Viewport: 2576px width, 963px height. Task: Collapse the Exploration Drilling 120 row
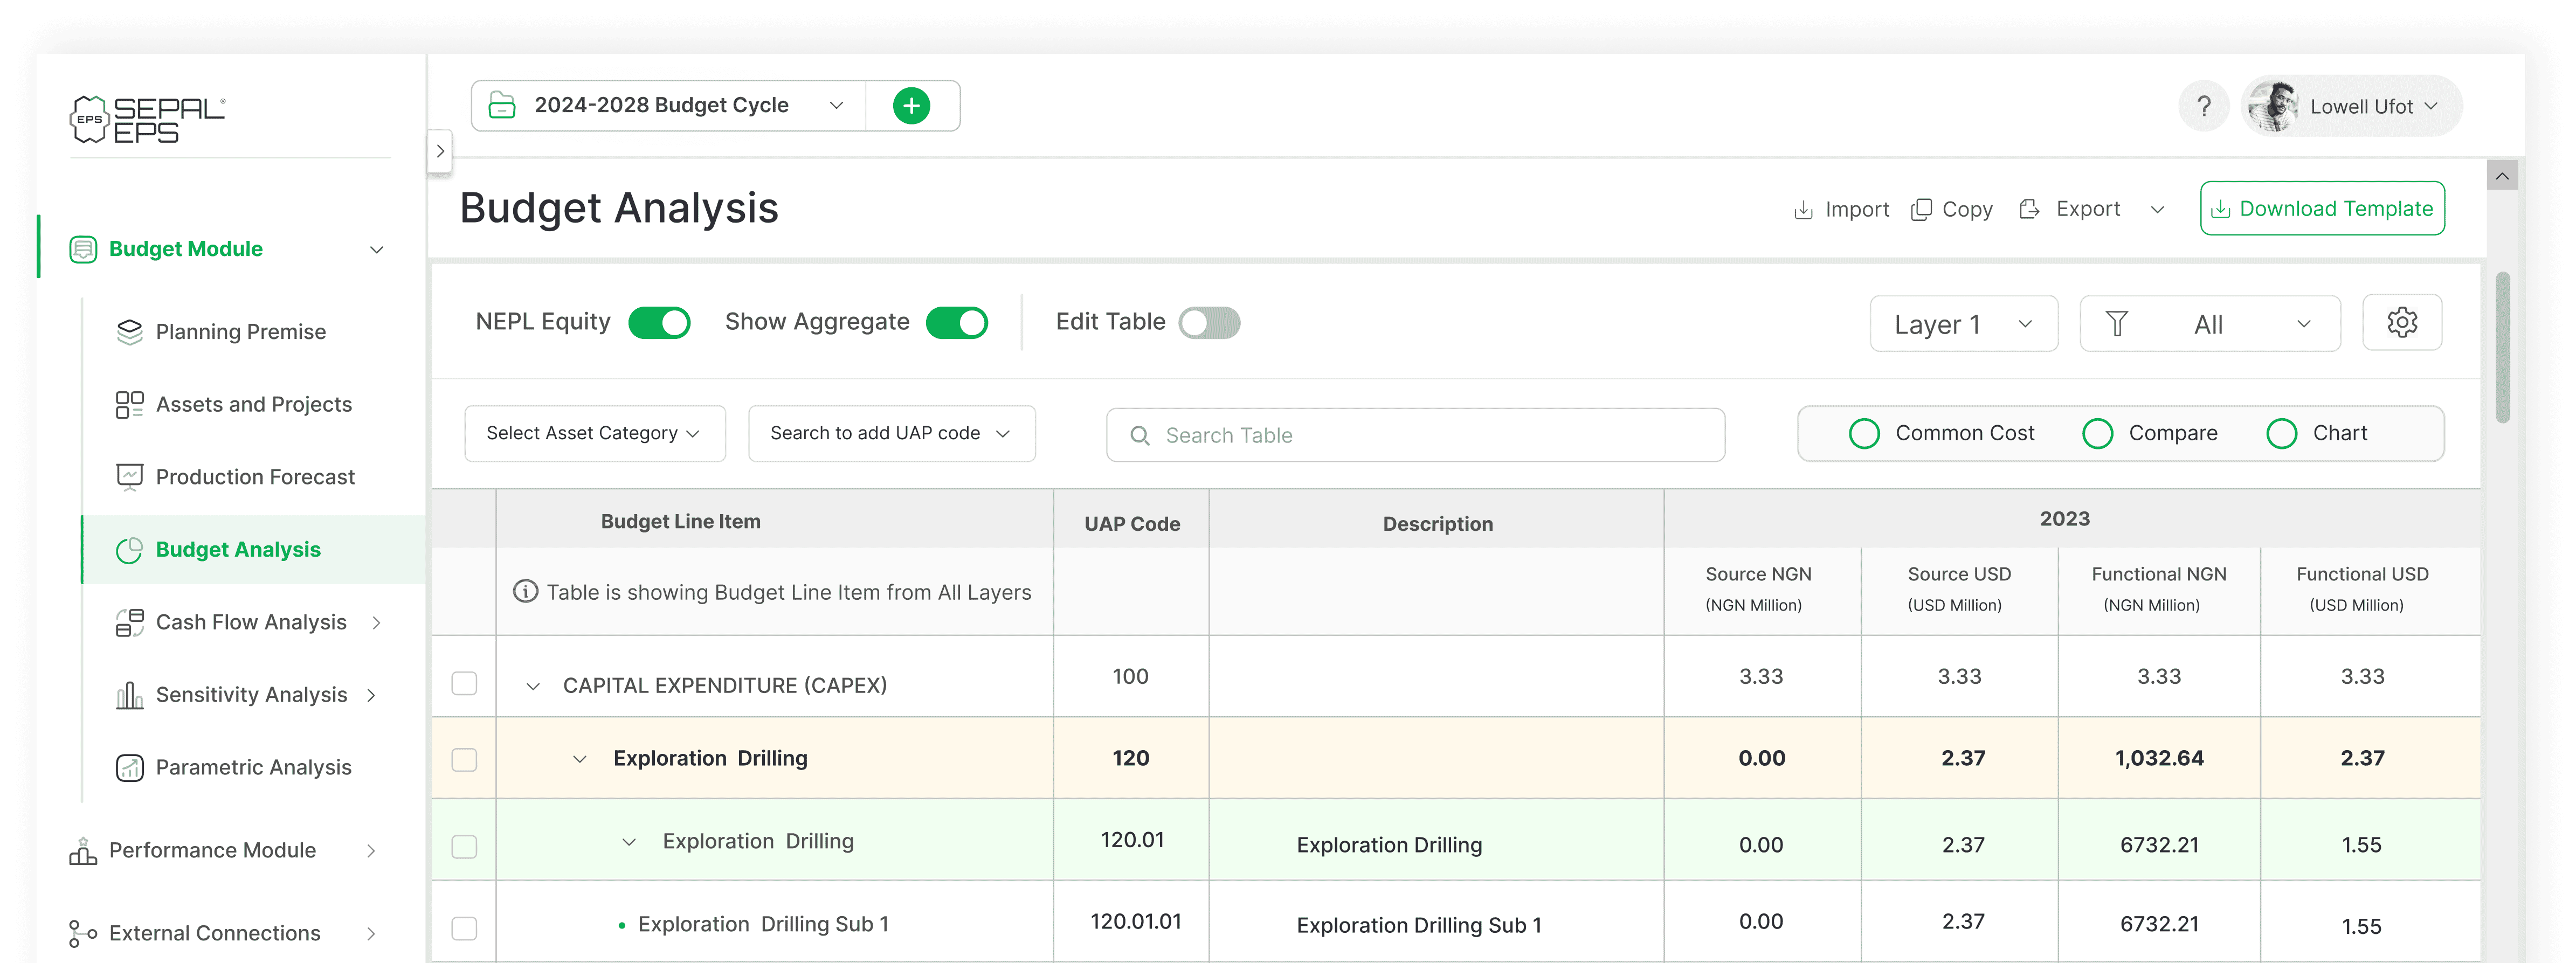(579, 759)
